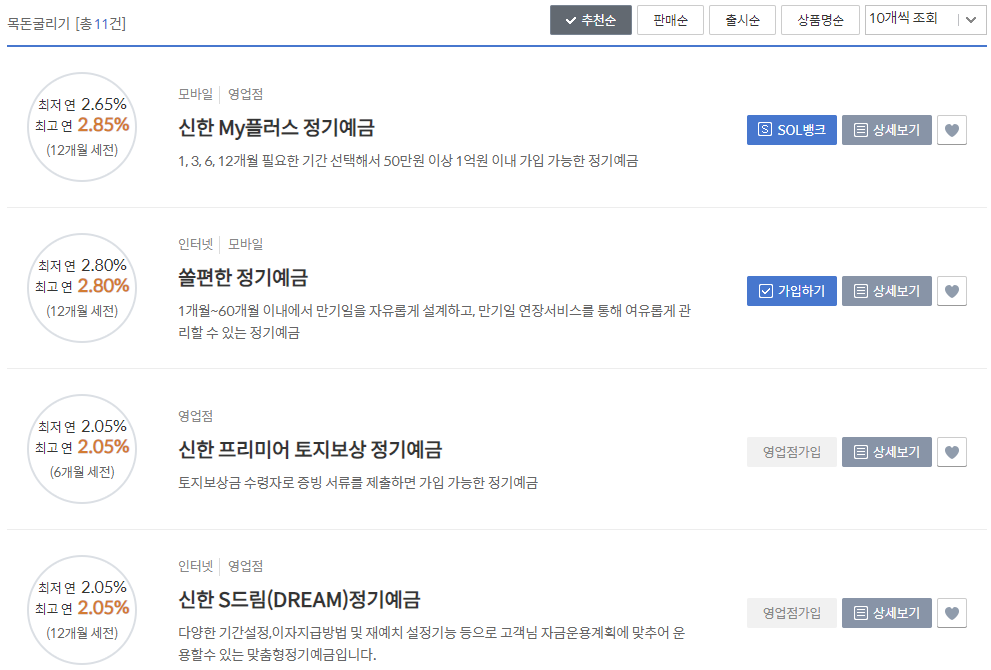The height and width of the screenshot is (670, 991).
Task: View 상세보기 for 신한 My플러스 정기예금
Action: [x=887, y=130]
